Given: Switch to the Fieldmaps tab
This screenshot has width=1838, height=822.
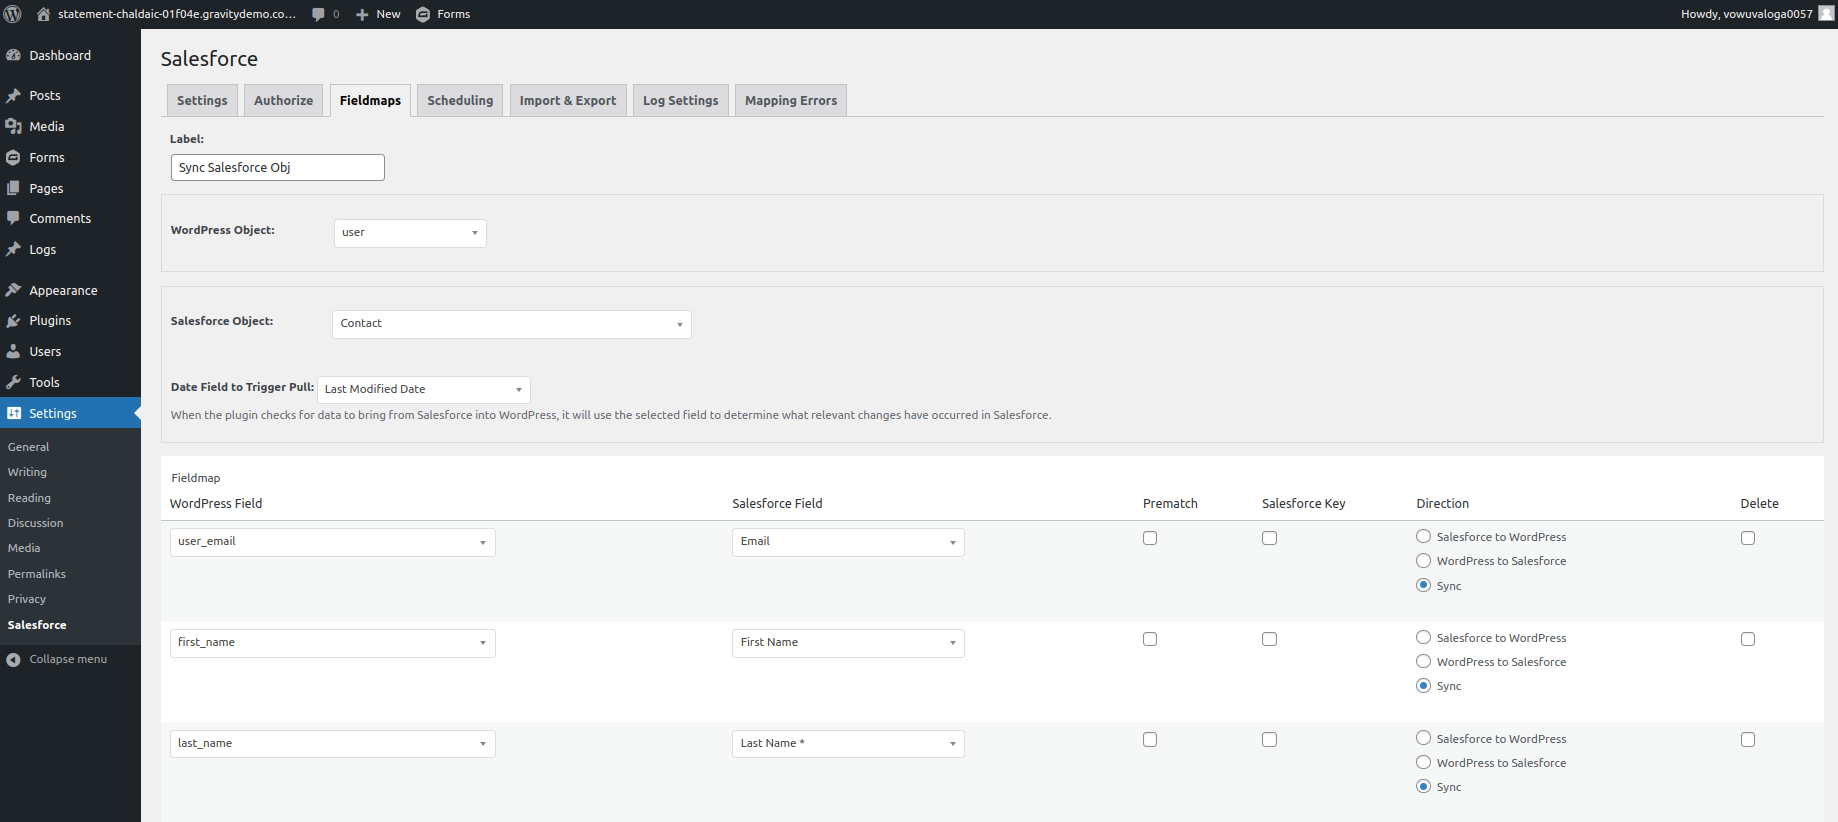Looking at the screenshot, I should coord(370,101).
